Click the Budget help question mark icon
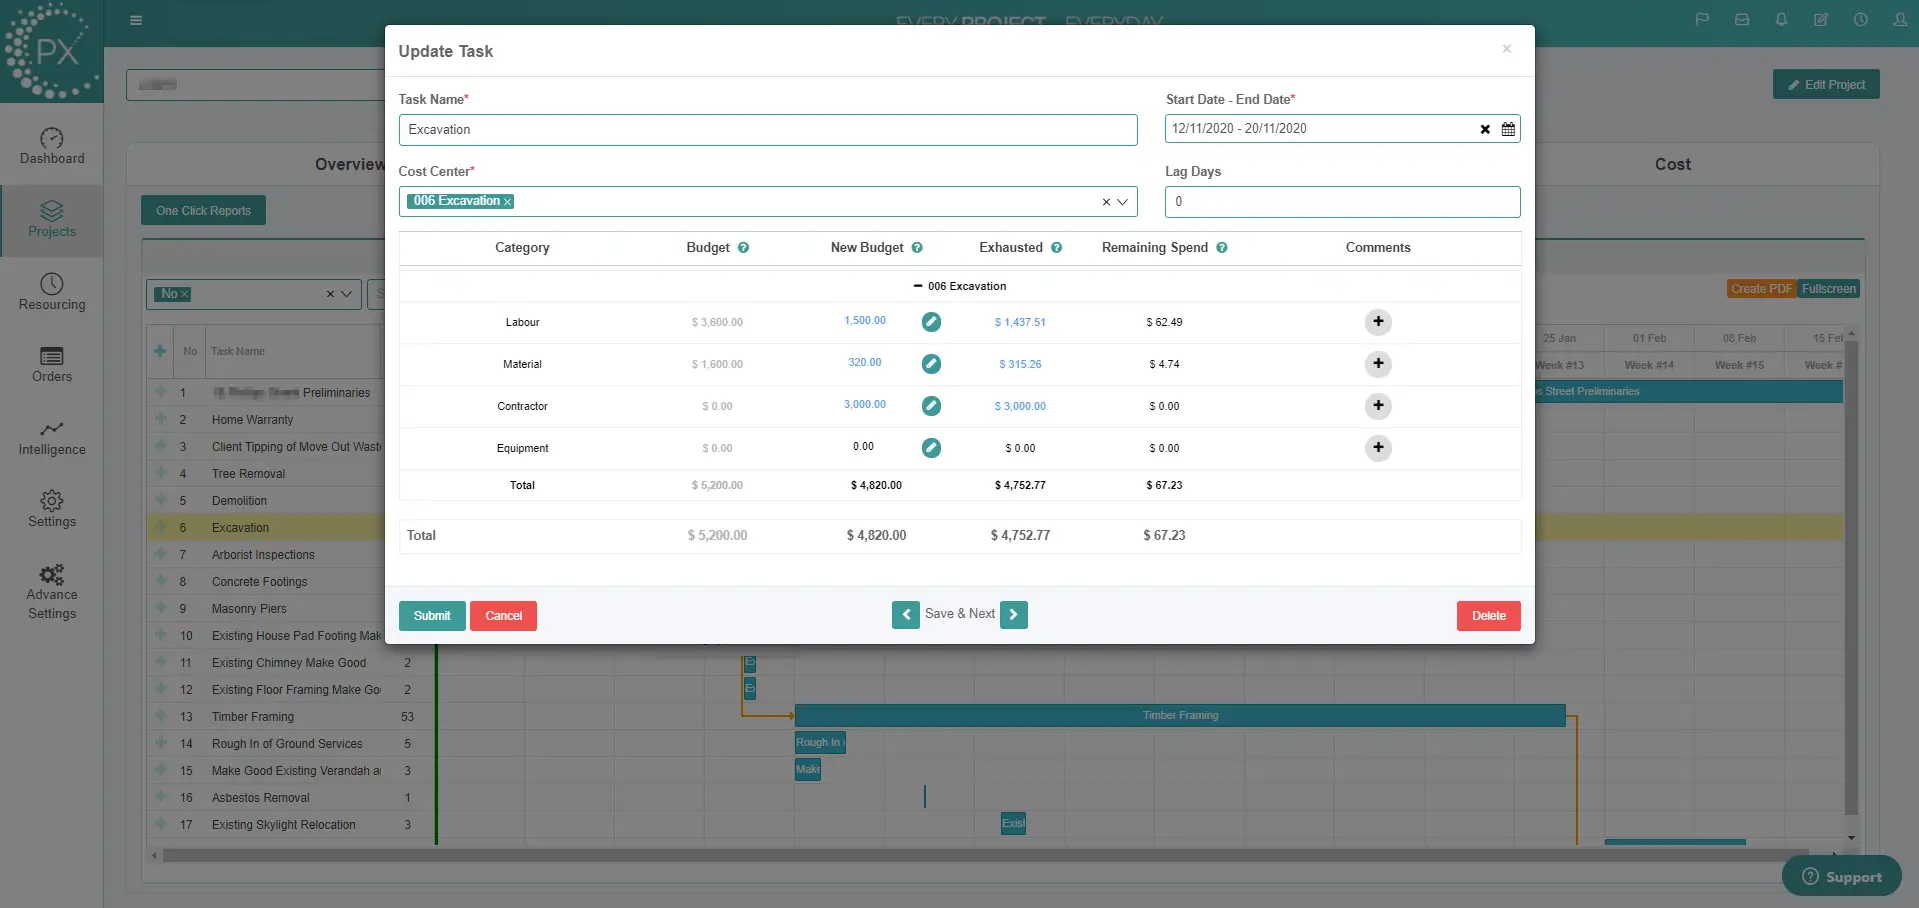 [743, 248]
